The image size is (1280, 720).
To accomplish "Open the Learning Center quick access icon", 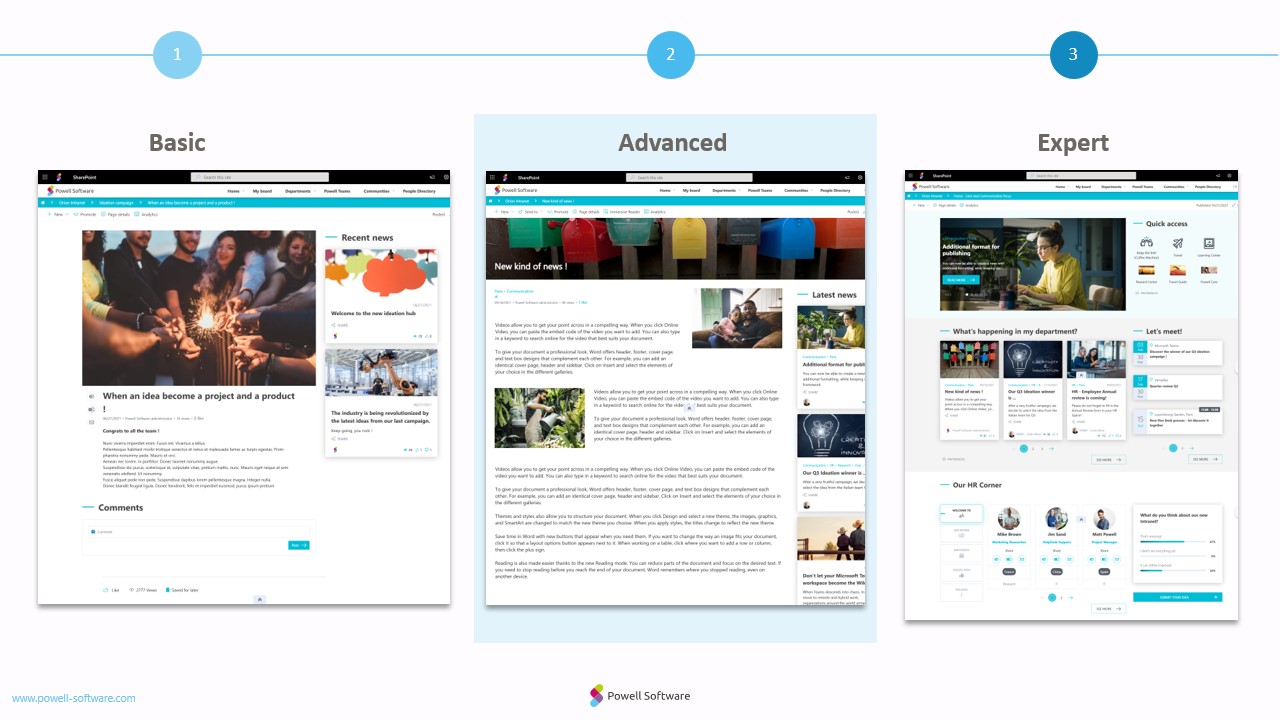I will [x=1208, y=243].
